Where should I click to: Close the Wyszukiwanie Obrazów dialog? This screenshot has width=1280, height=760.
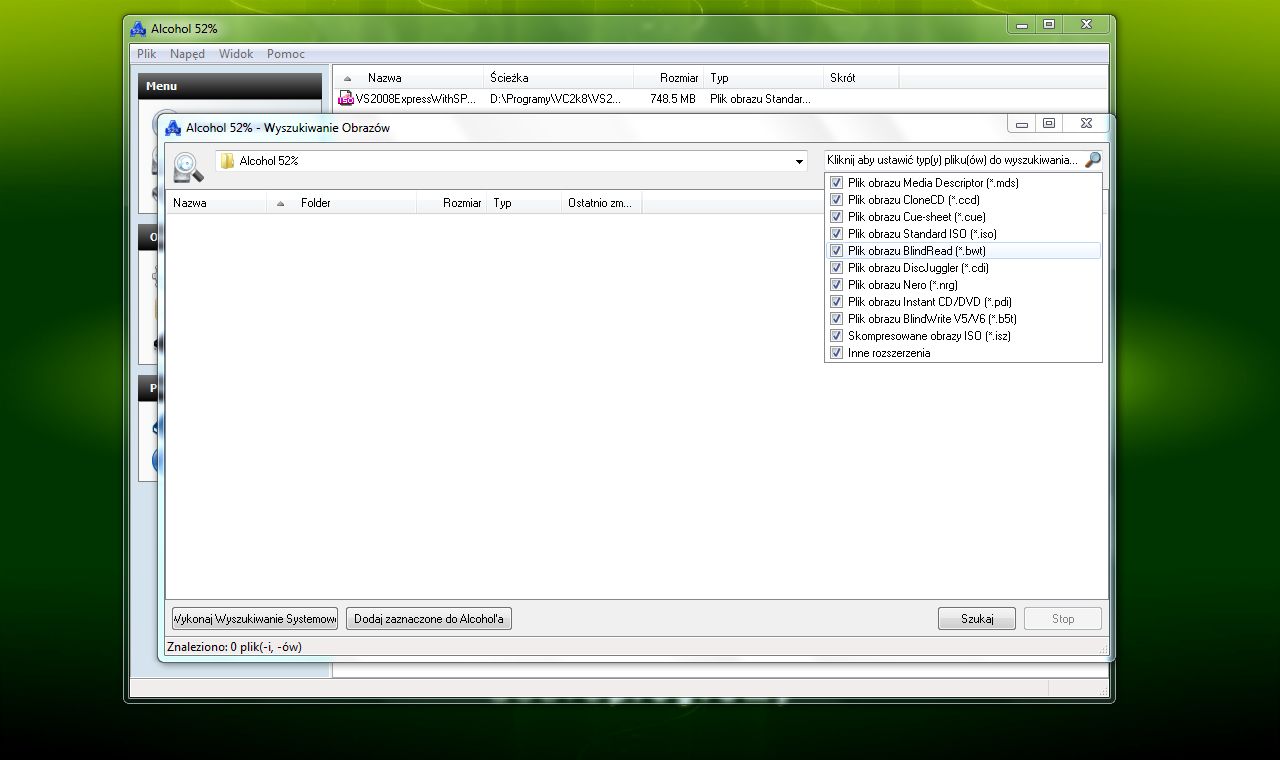pos(1086,124)
